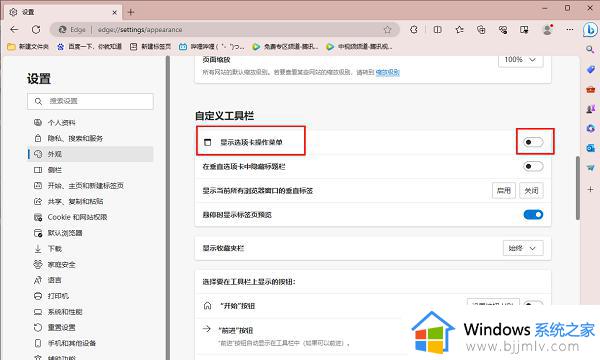Open 语言 settings section
Screen dimensions: 600x360
pos(90,280)
